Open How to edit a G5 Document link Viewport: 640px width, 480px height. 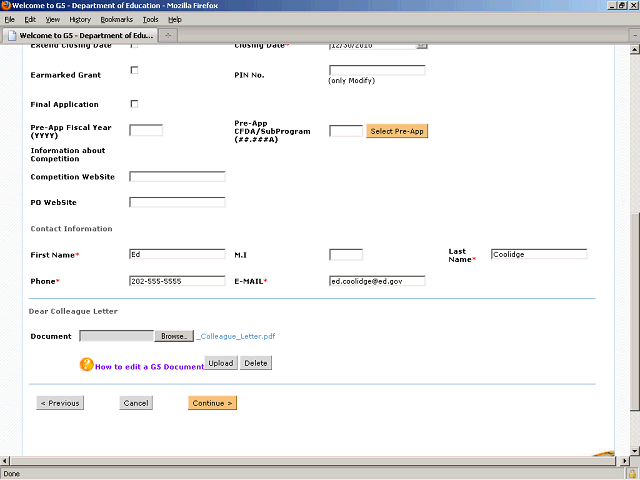149,367
